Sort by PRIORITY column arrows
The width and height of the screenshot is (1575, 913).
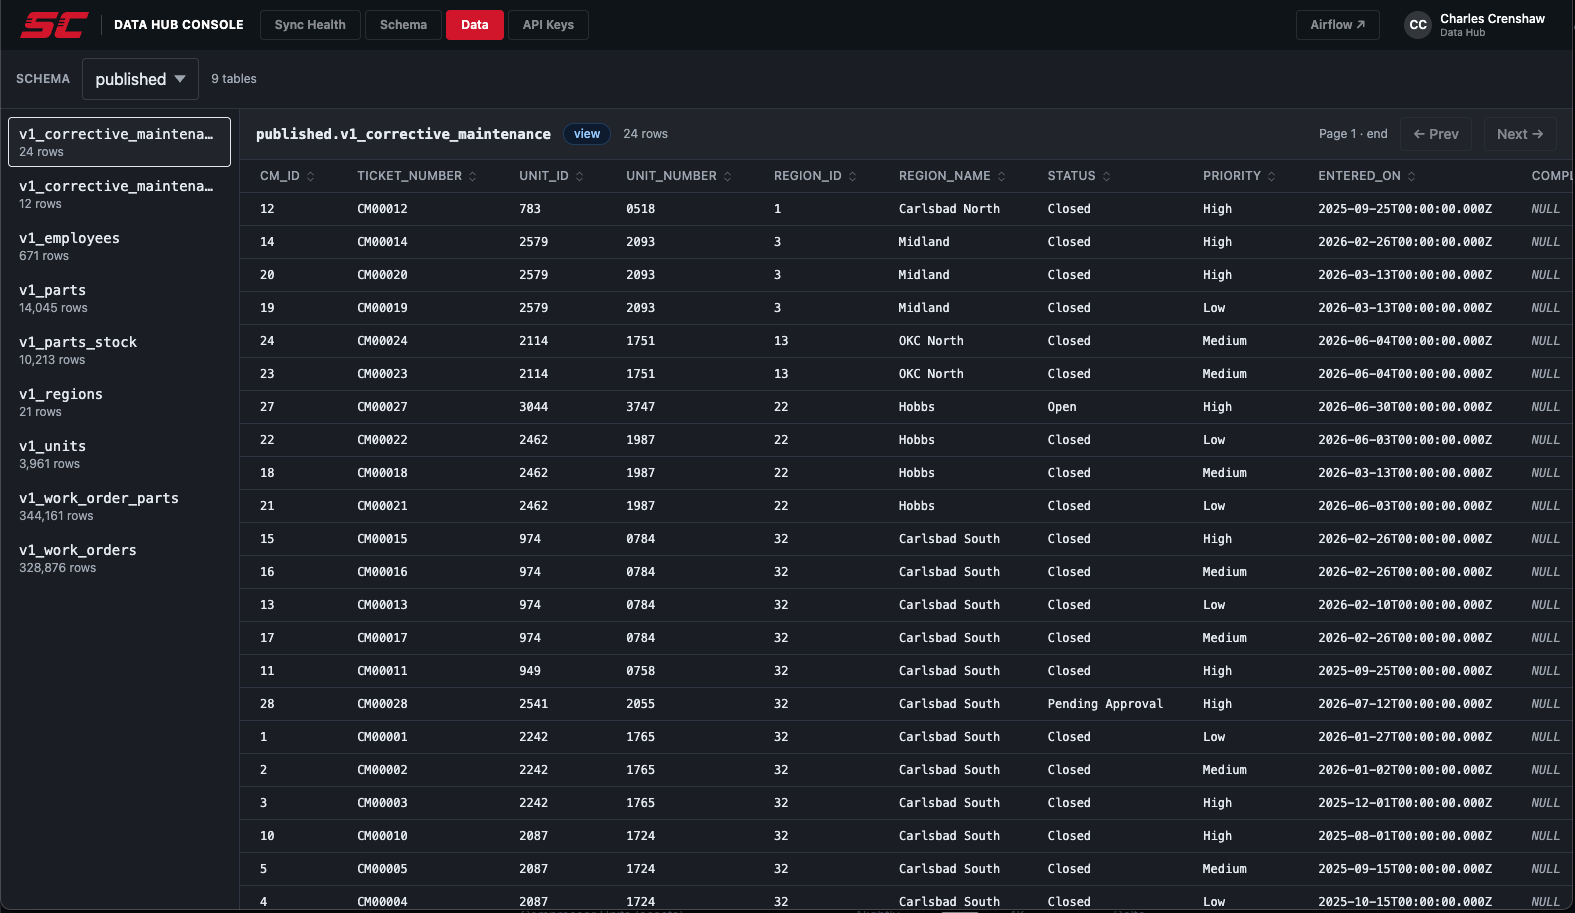[1272, 176]
